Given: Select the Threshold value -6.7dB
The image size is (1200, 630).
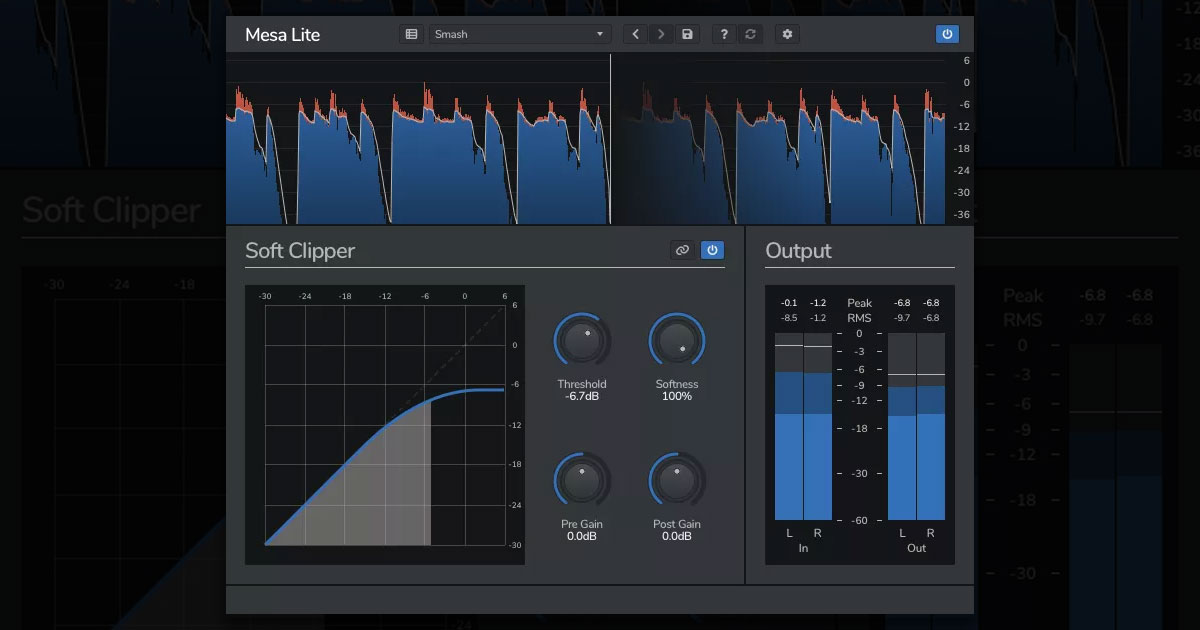Looking at the screenshot, I should [582, 397].
